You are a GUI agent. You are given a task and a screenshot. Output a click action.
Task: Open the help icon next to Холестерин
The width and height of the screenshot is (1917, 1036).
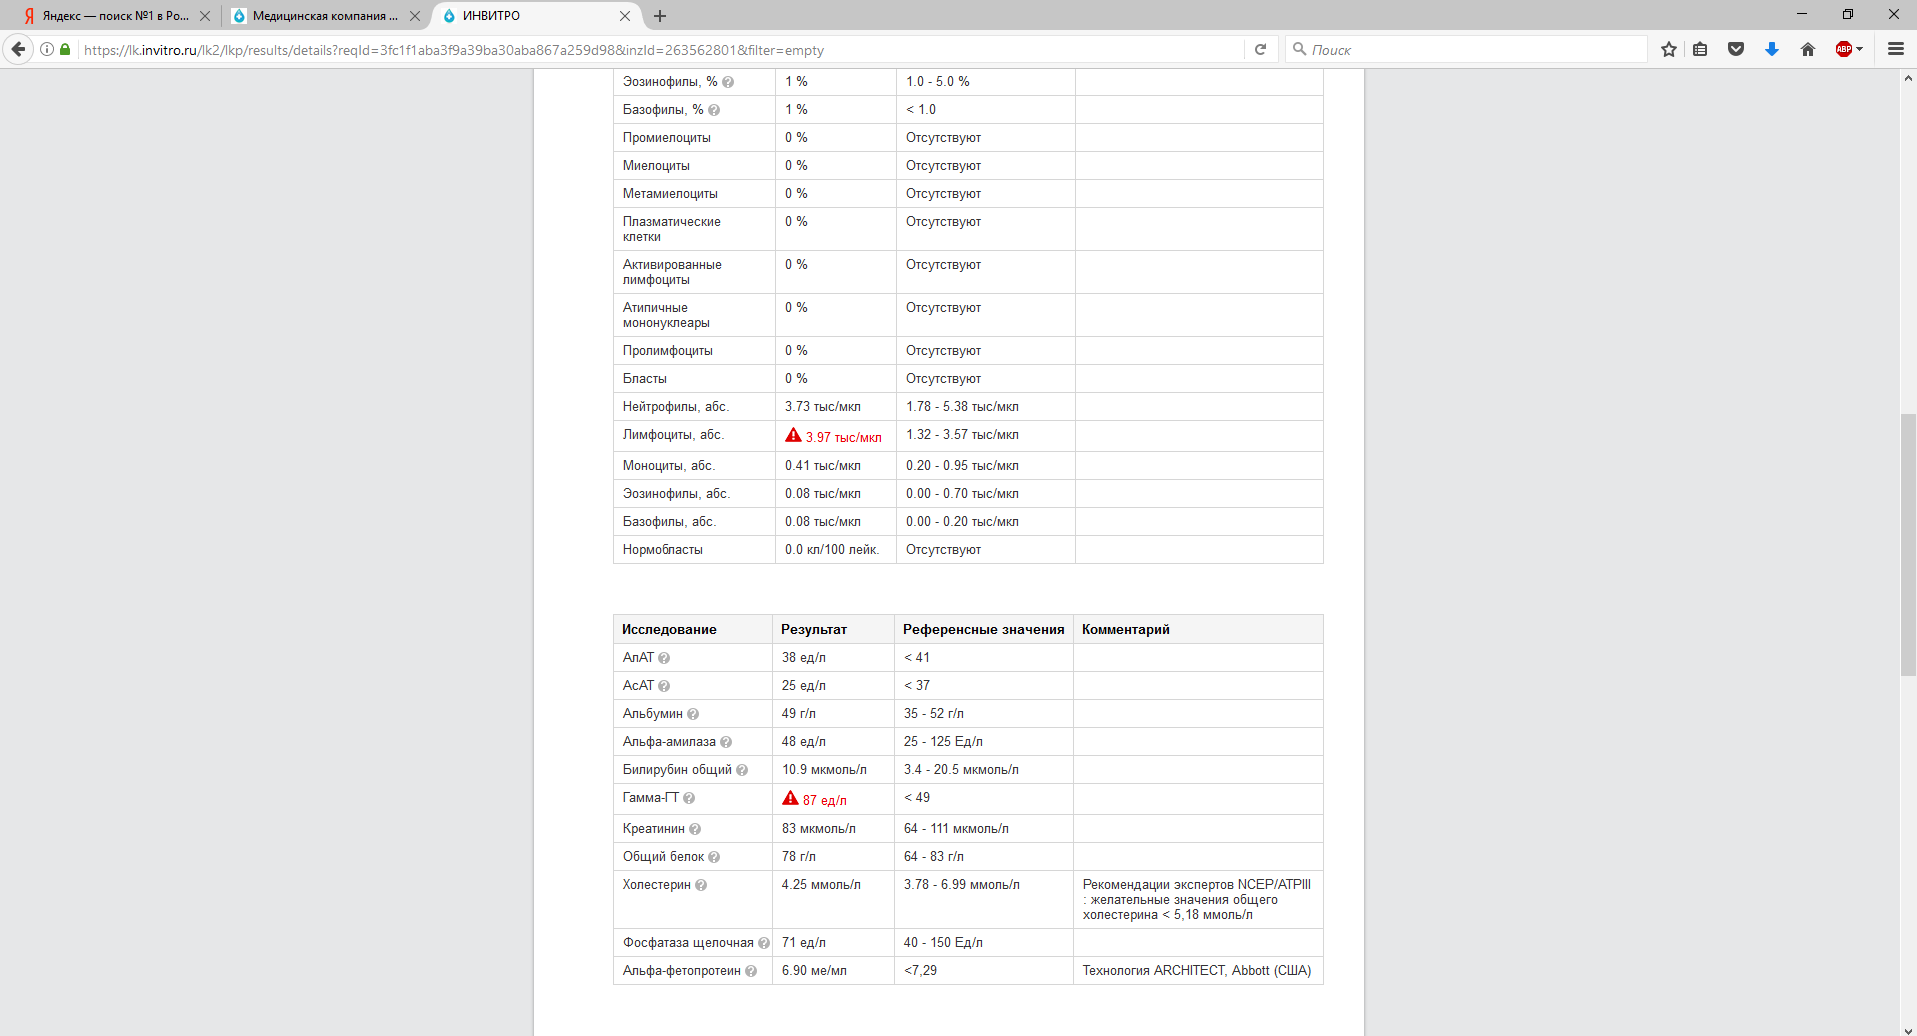tap(701, 885)
